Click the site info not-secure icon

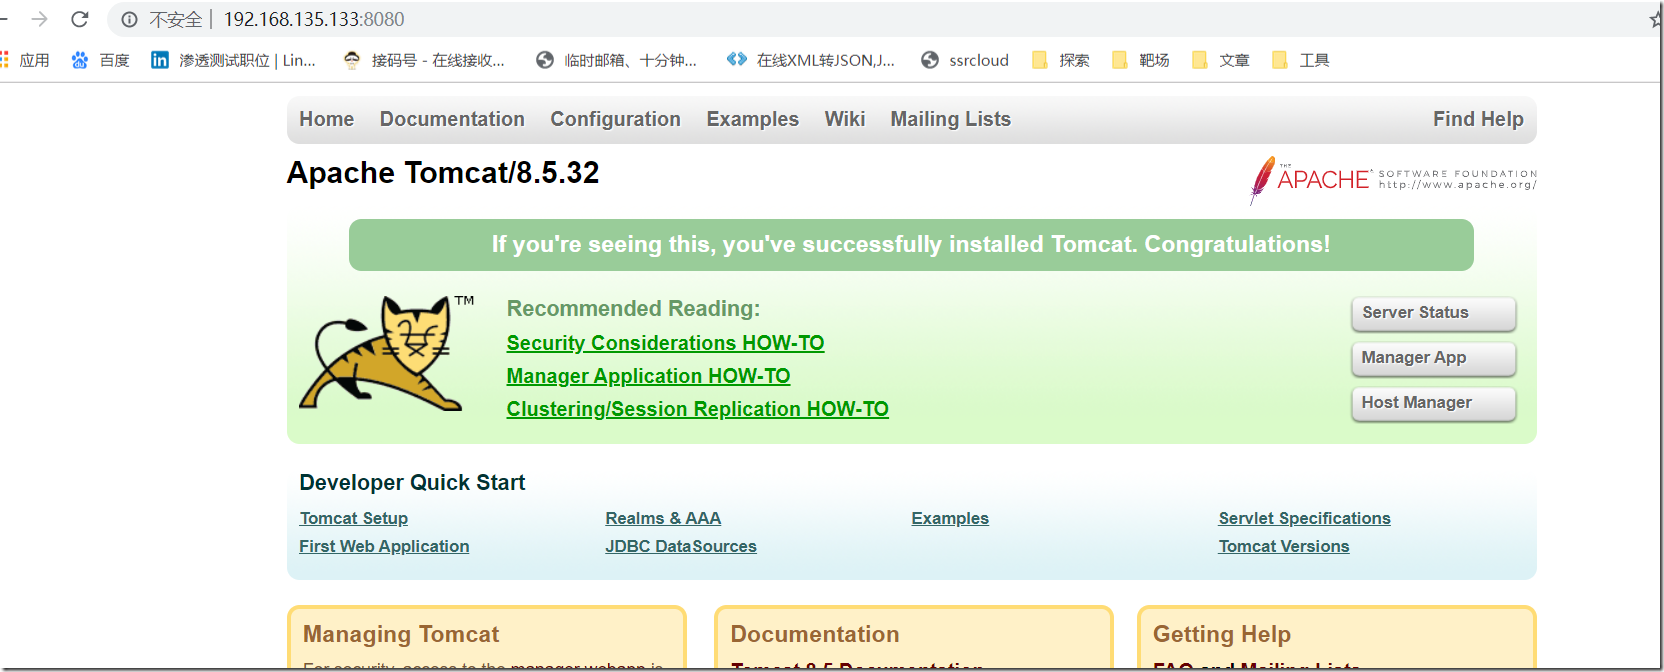point(129,19)
